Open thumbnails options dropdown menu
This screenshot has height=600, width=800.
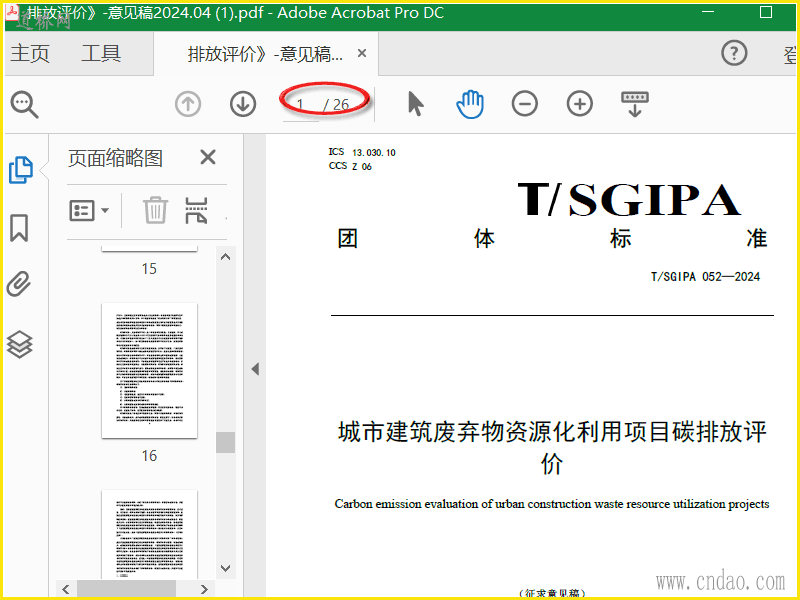(89, 210)
